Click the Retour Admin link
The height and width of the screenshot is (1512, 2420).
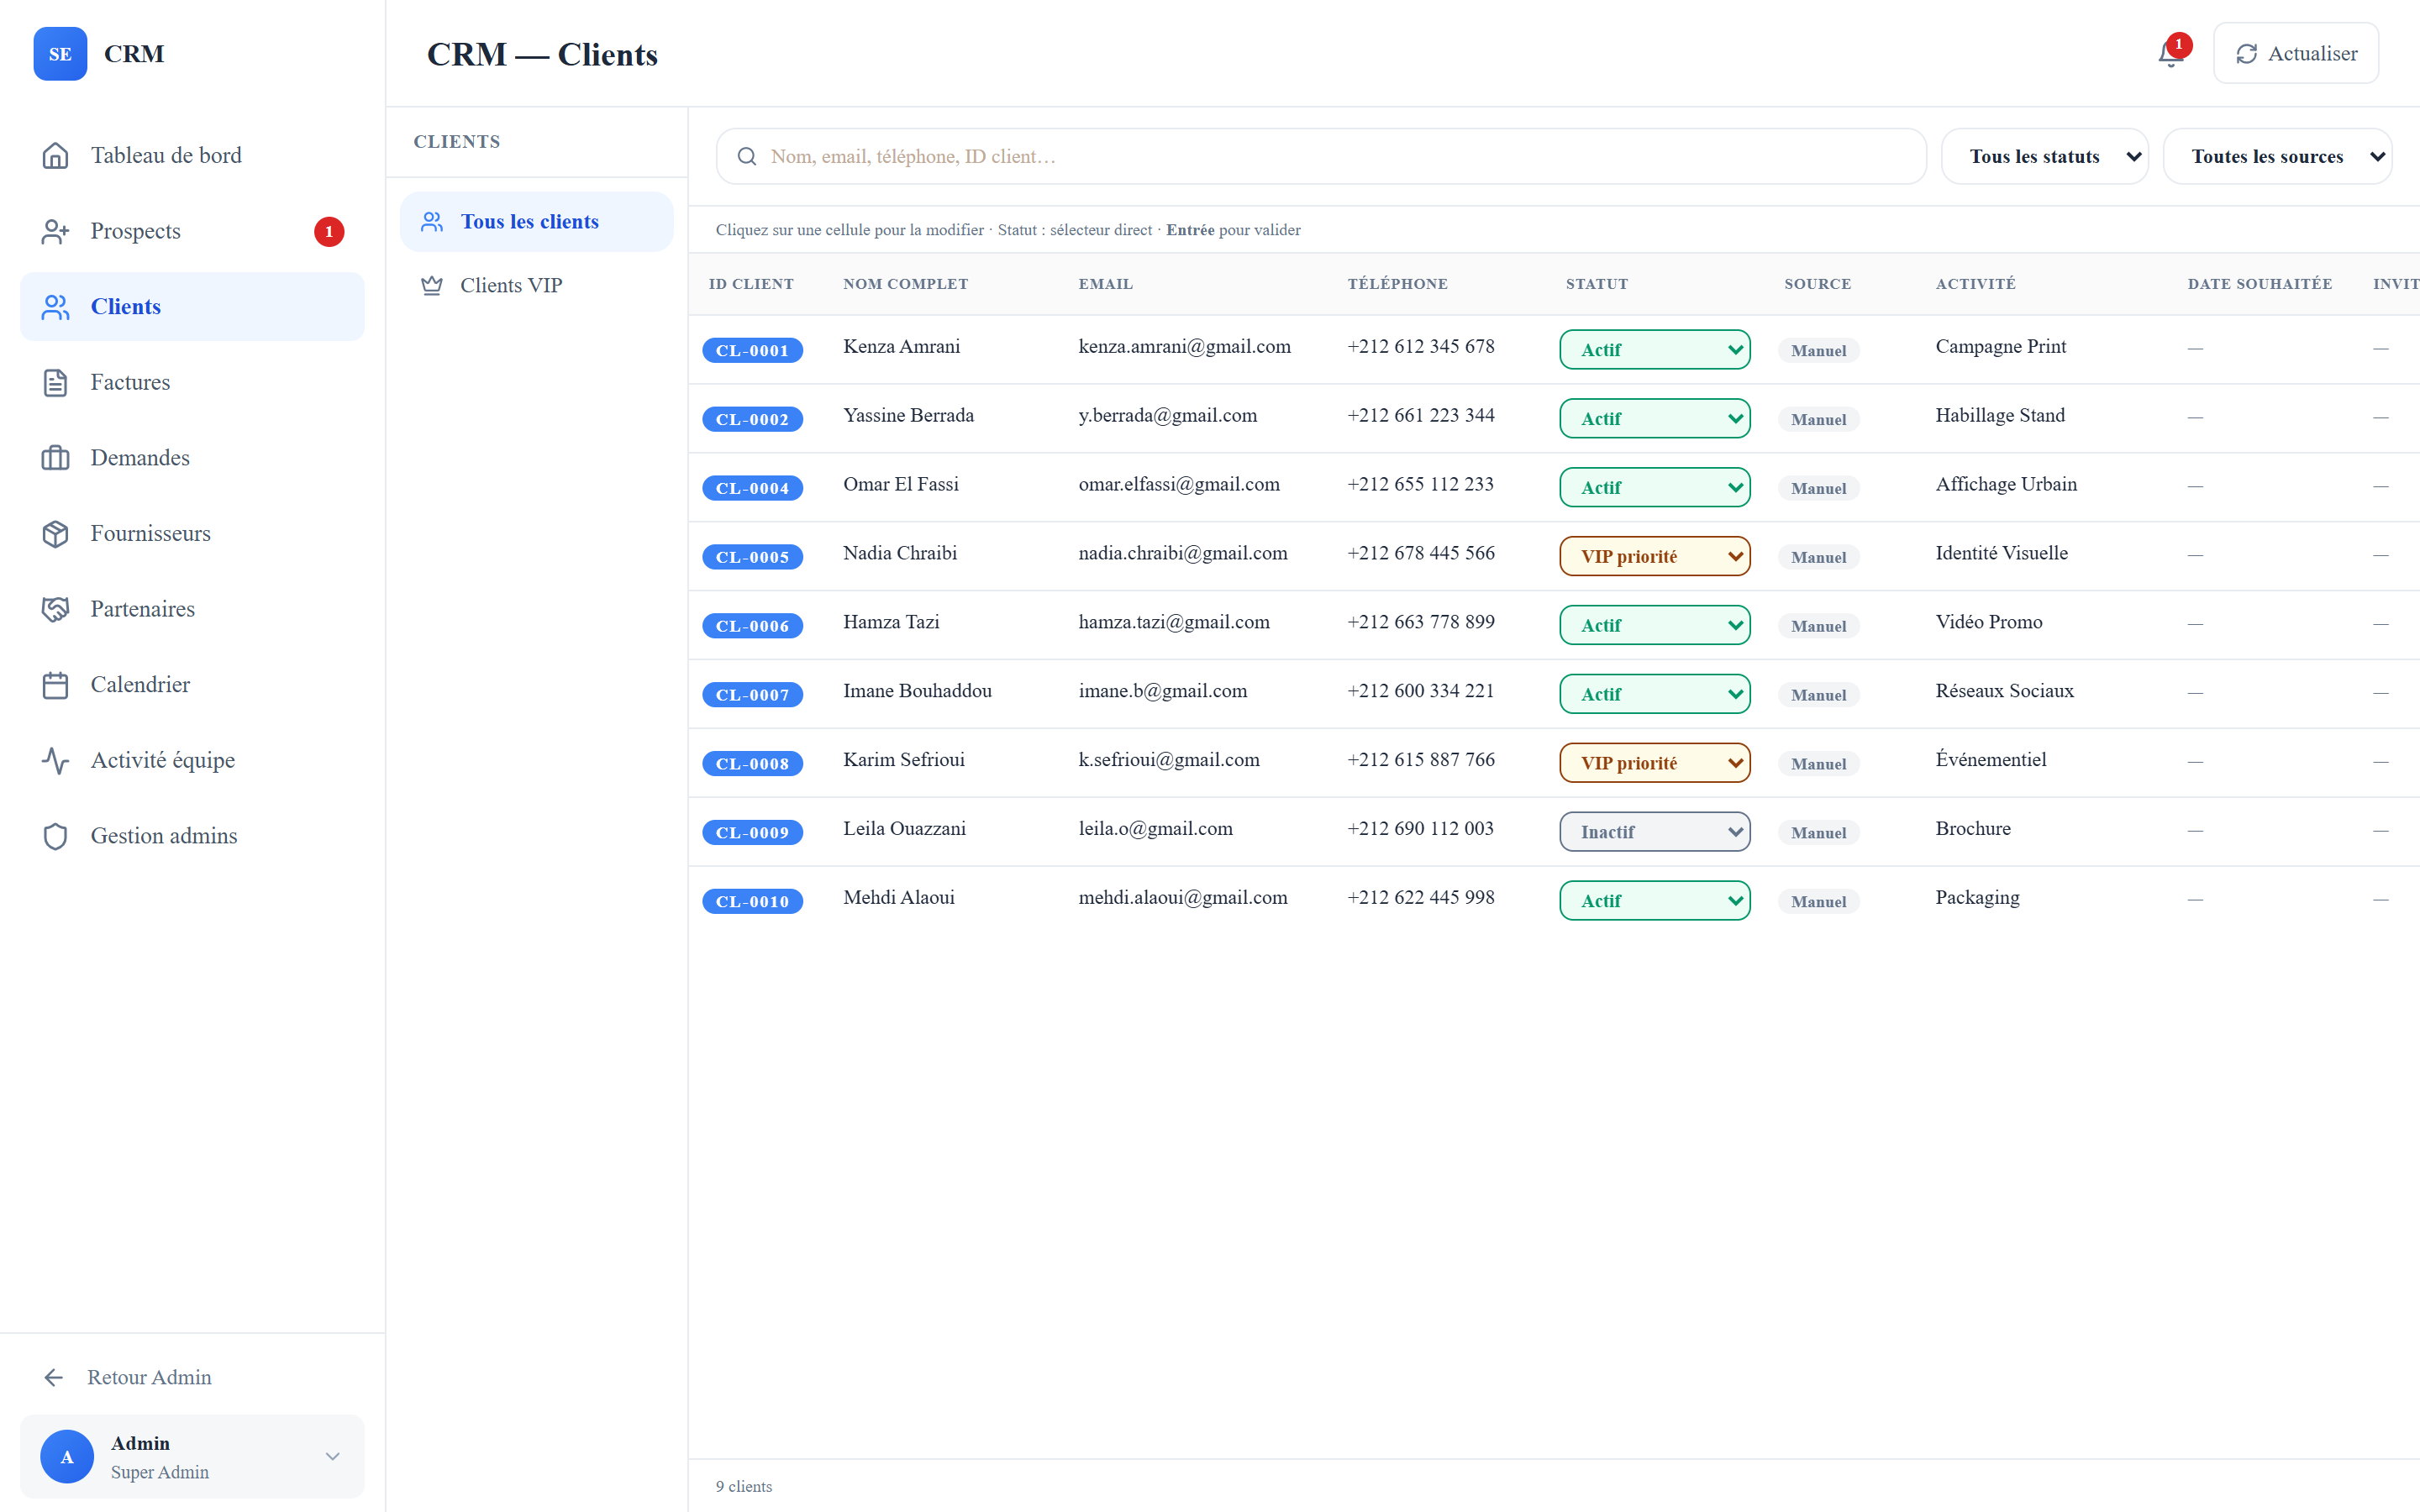(192, 1378)
